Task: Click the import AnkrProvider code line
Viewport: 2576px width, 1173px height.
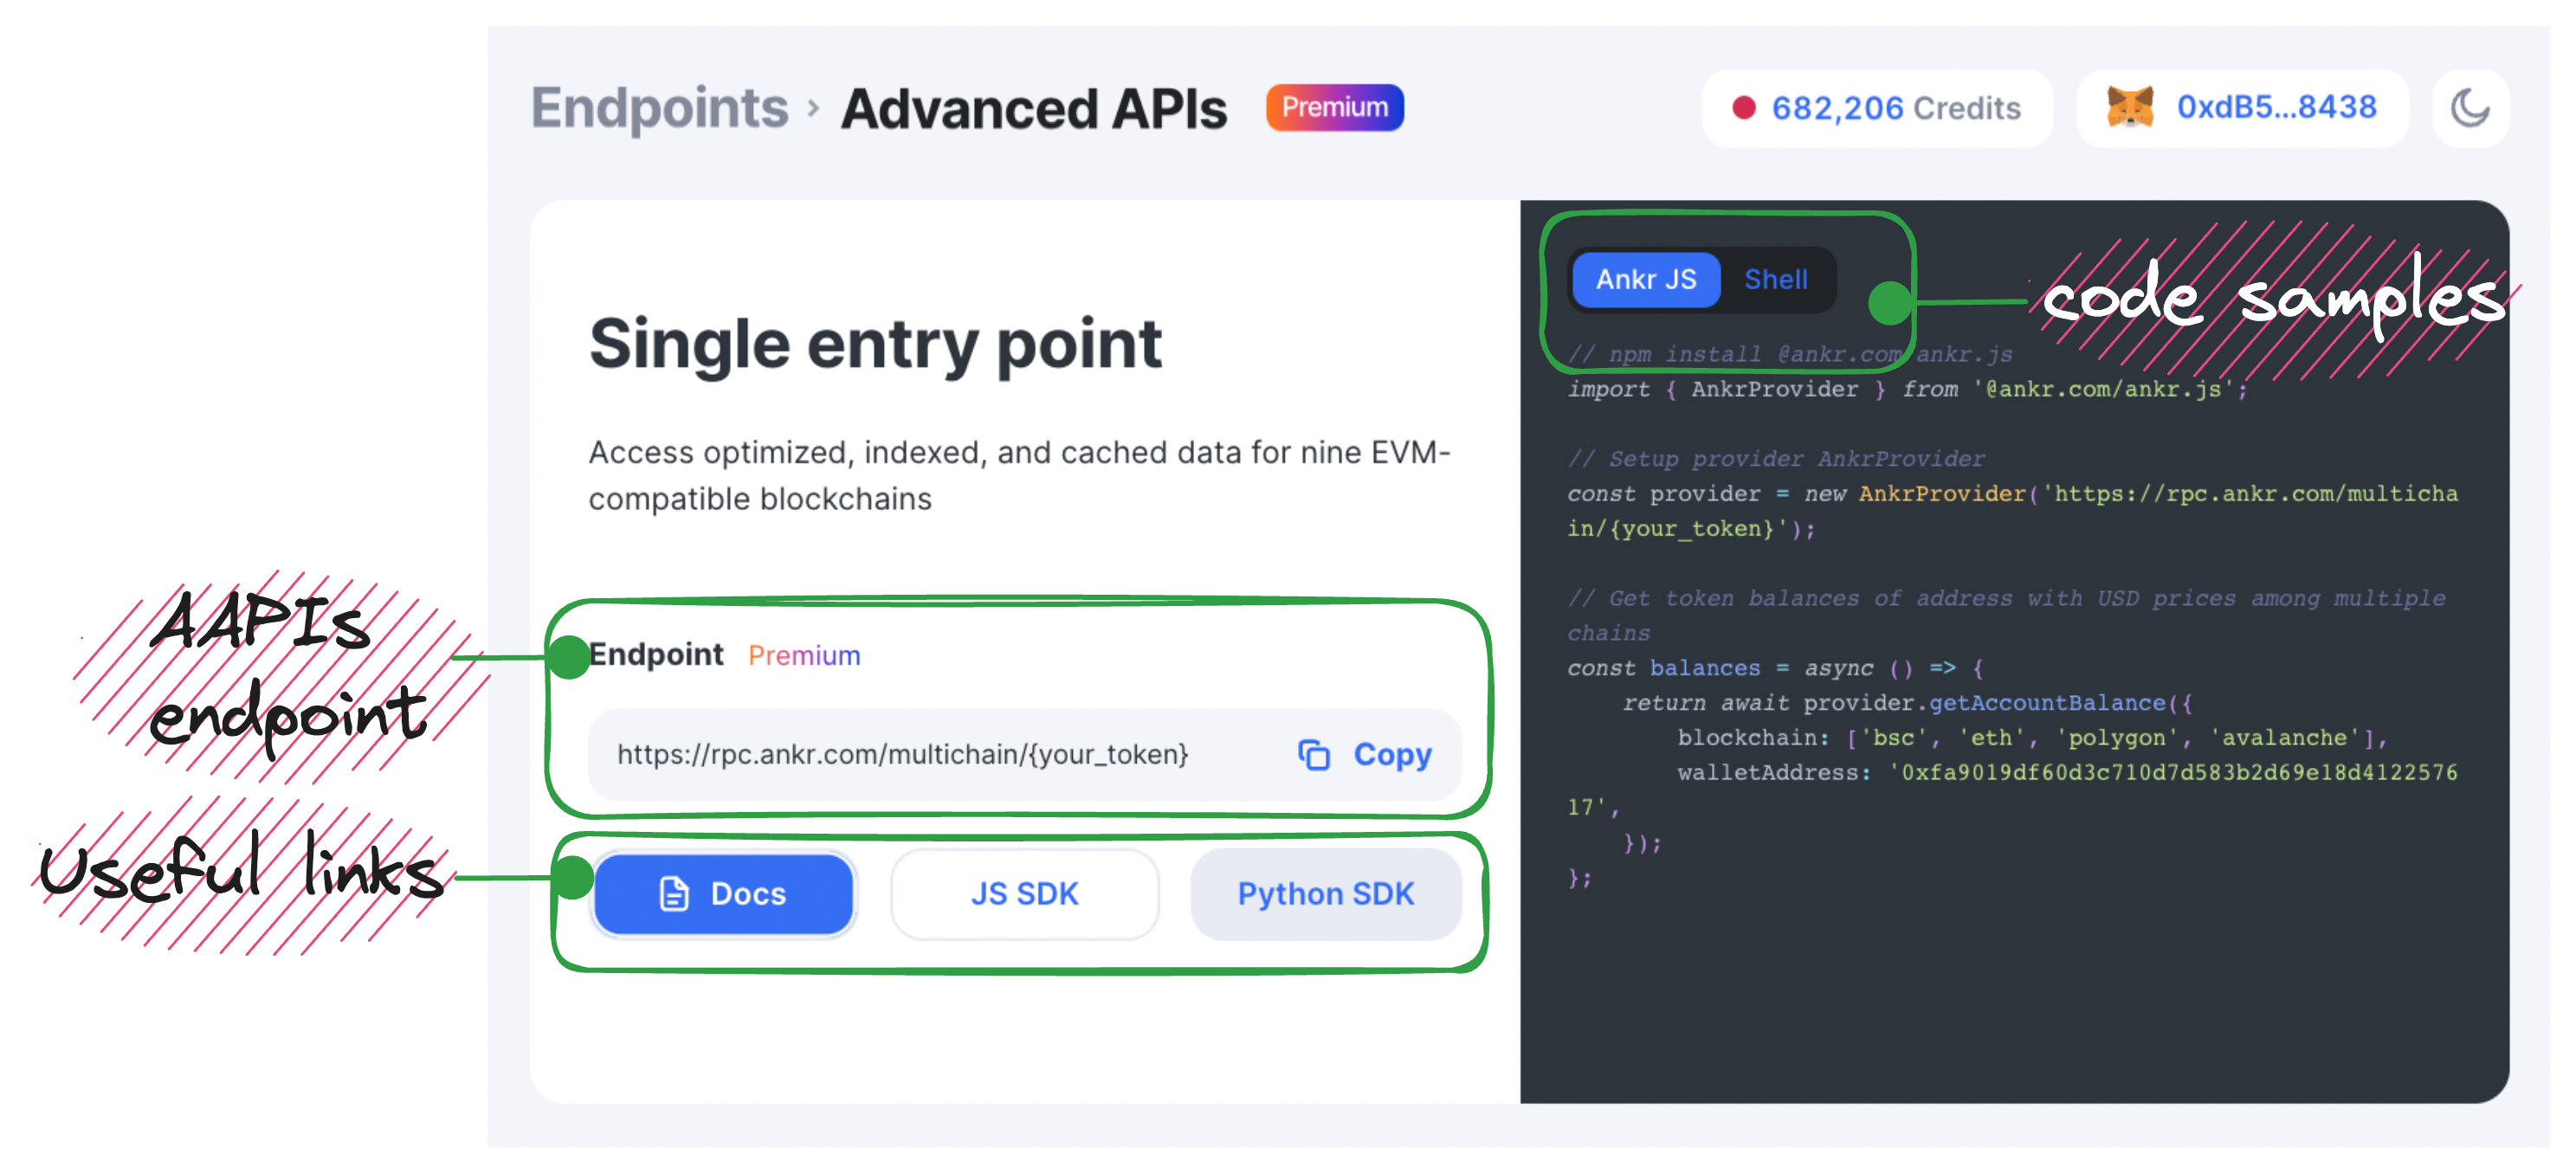Action: pyautogui.click(x=1907, y=389)
